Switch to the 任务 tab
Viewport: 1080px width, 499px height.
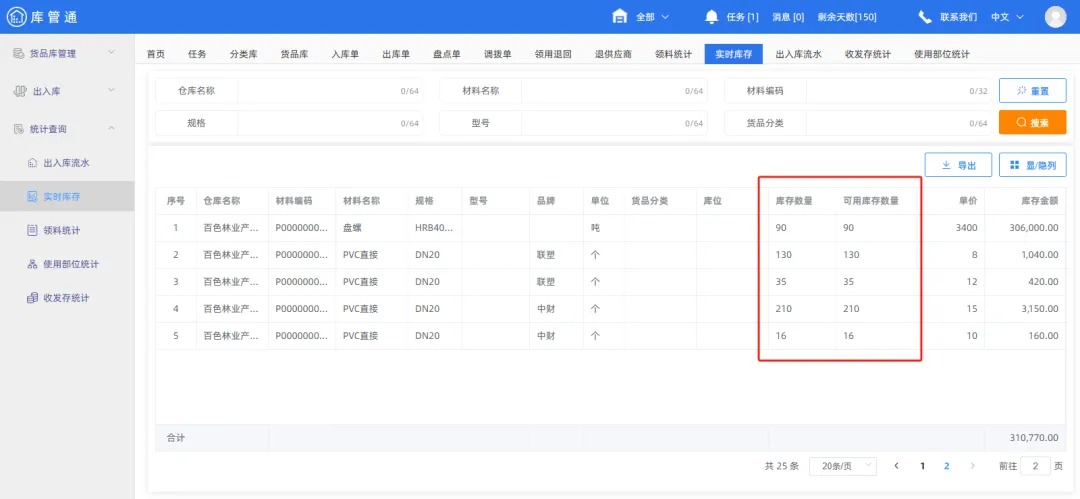coord(197,54)
